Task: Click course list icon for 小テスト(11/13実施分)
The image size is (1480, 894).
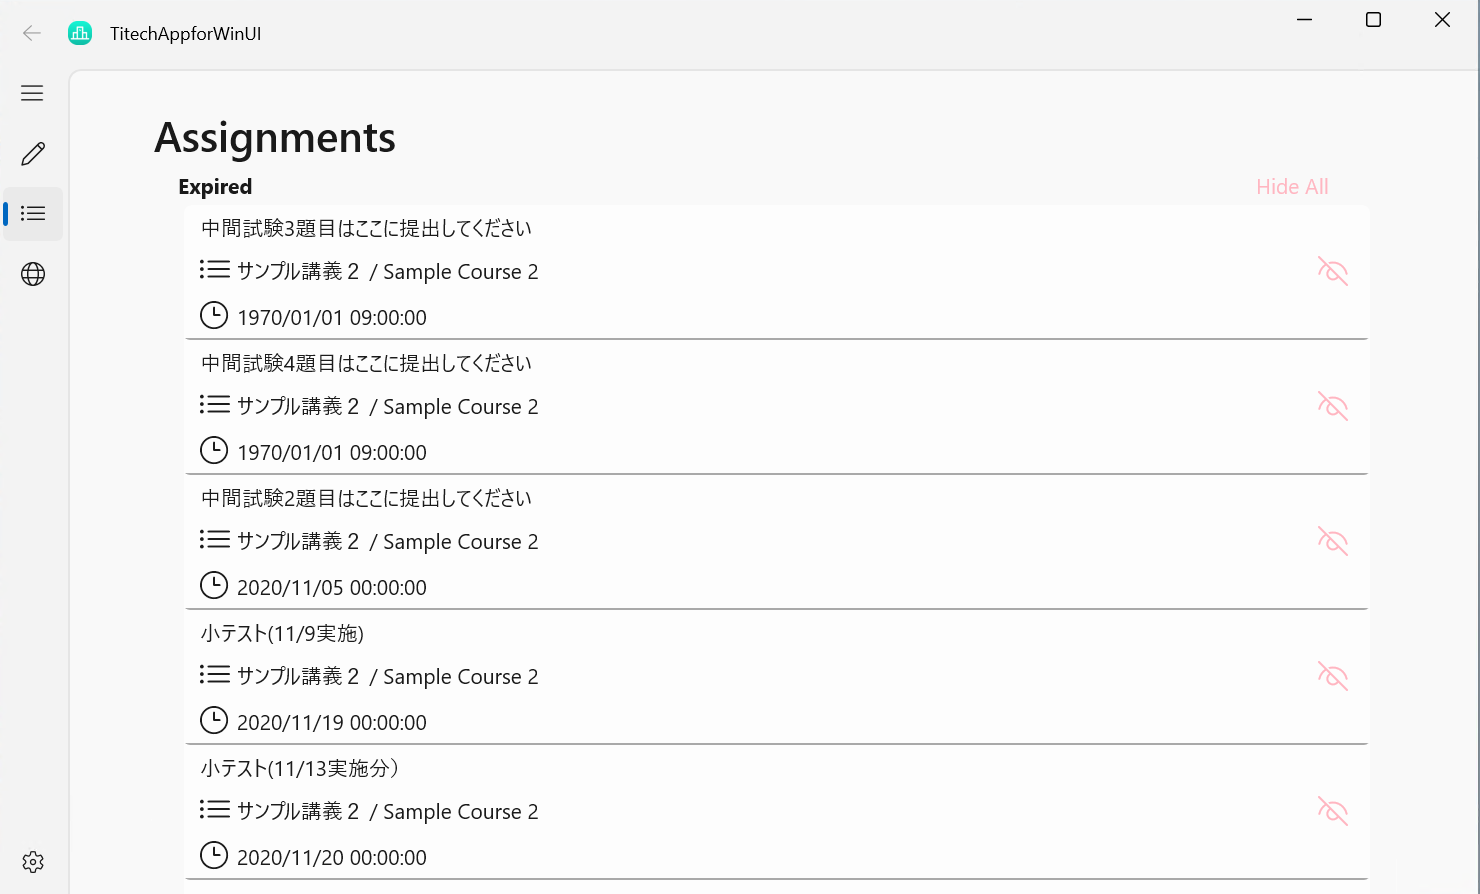Action: tap(214, 809)
